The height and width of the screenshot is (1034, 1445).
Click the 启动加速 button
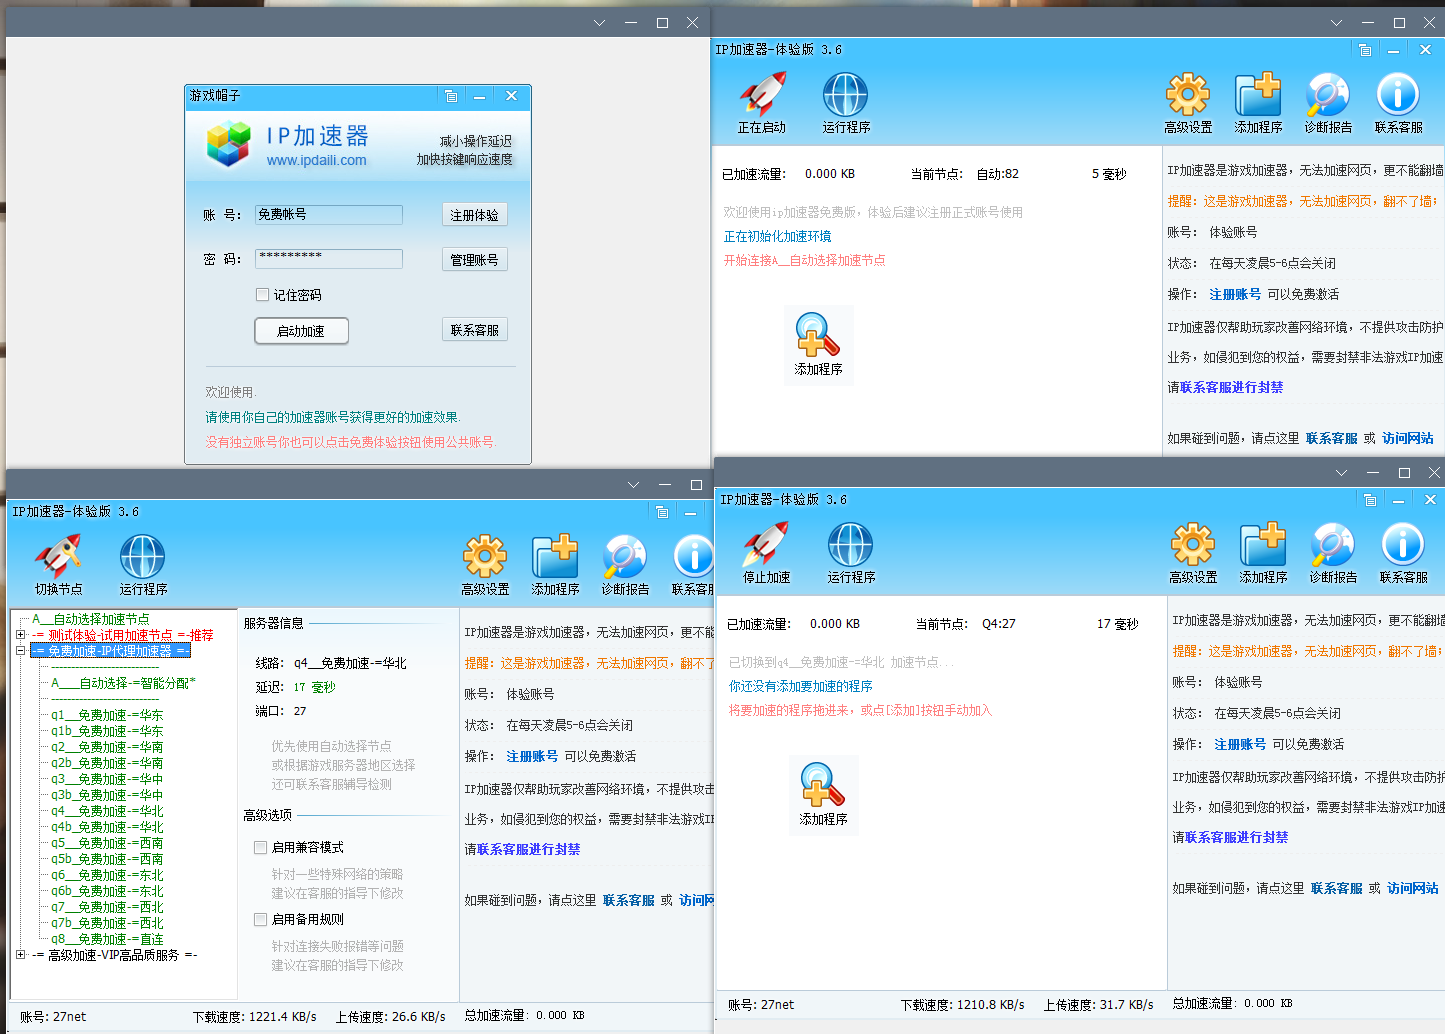click(x=301, y=331)
